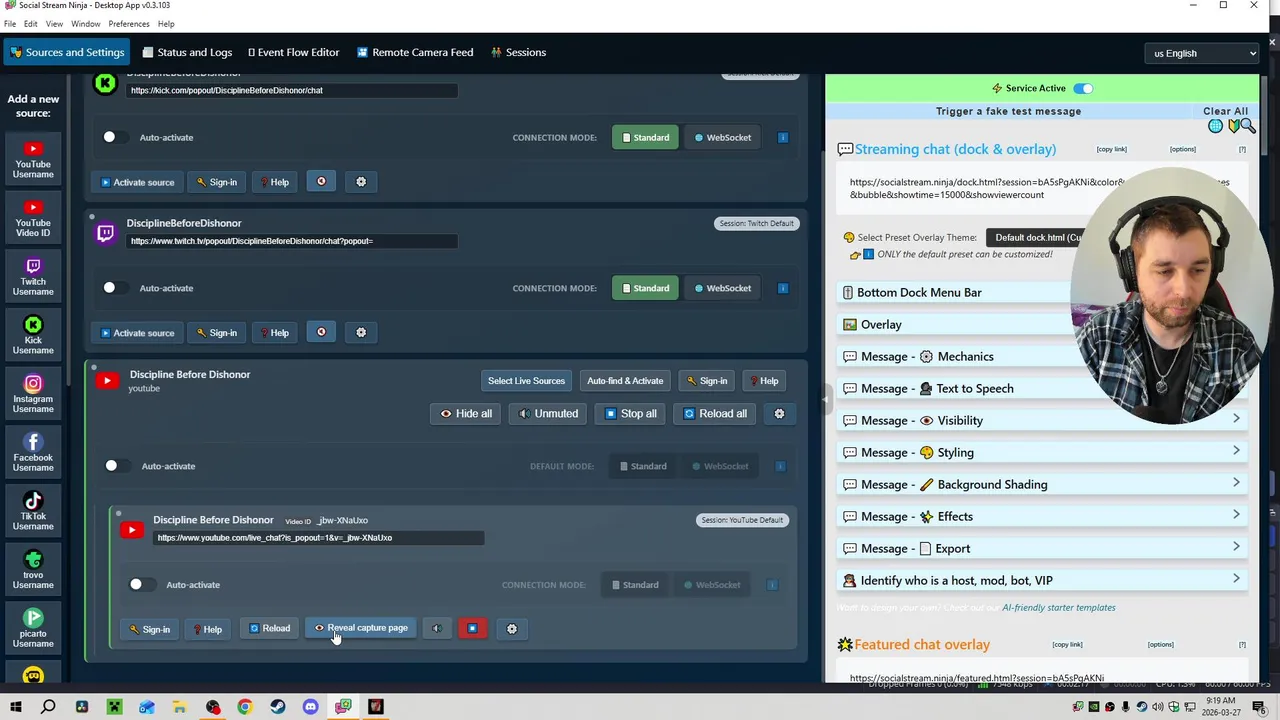1280x720 pixels.
Task: Switch to Event Flow Editor tab
Action: point(294,53)
